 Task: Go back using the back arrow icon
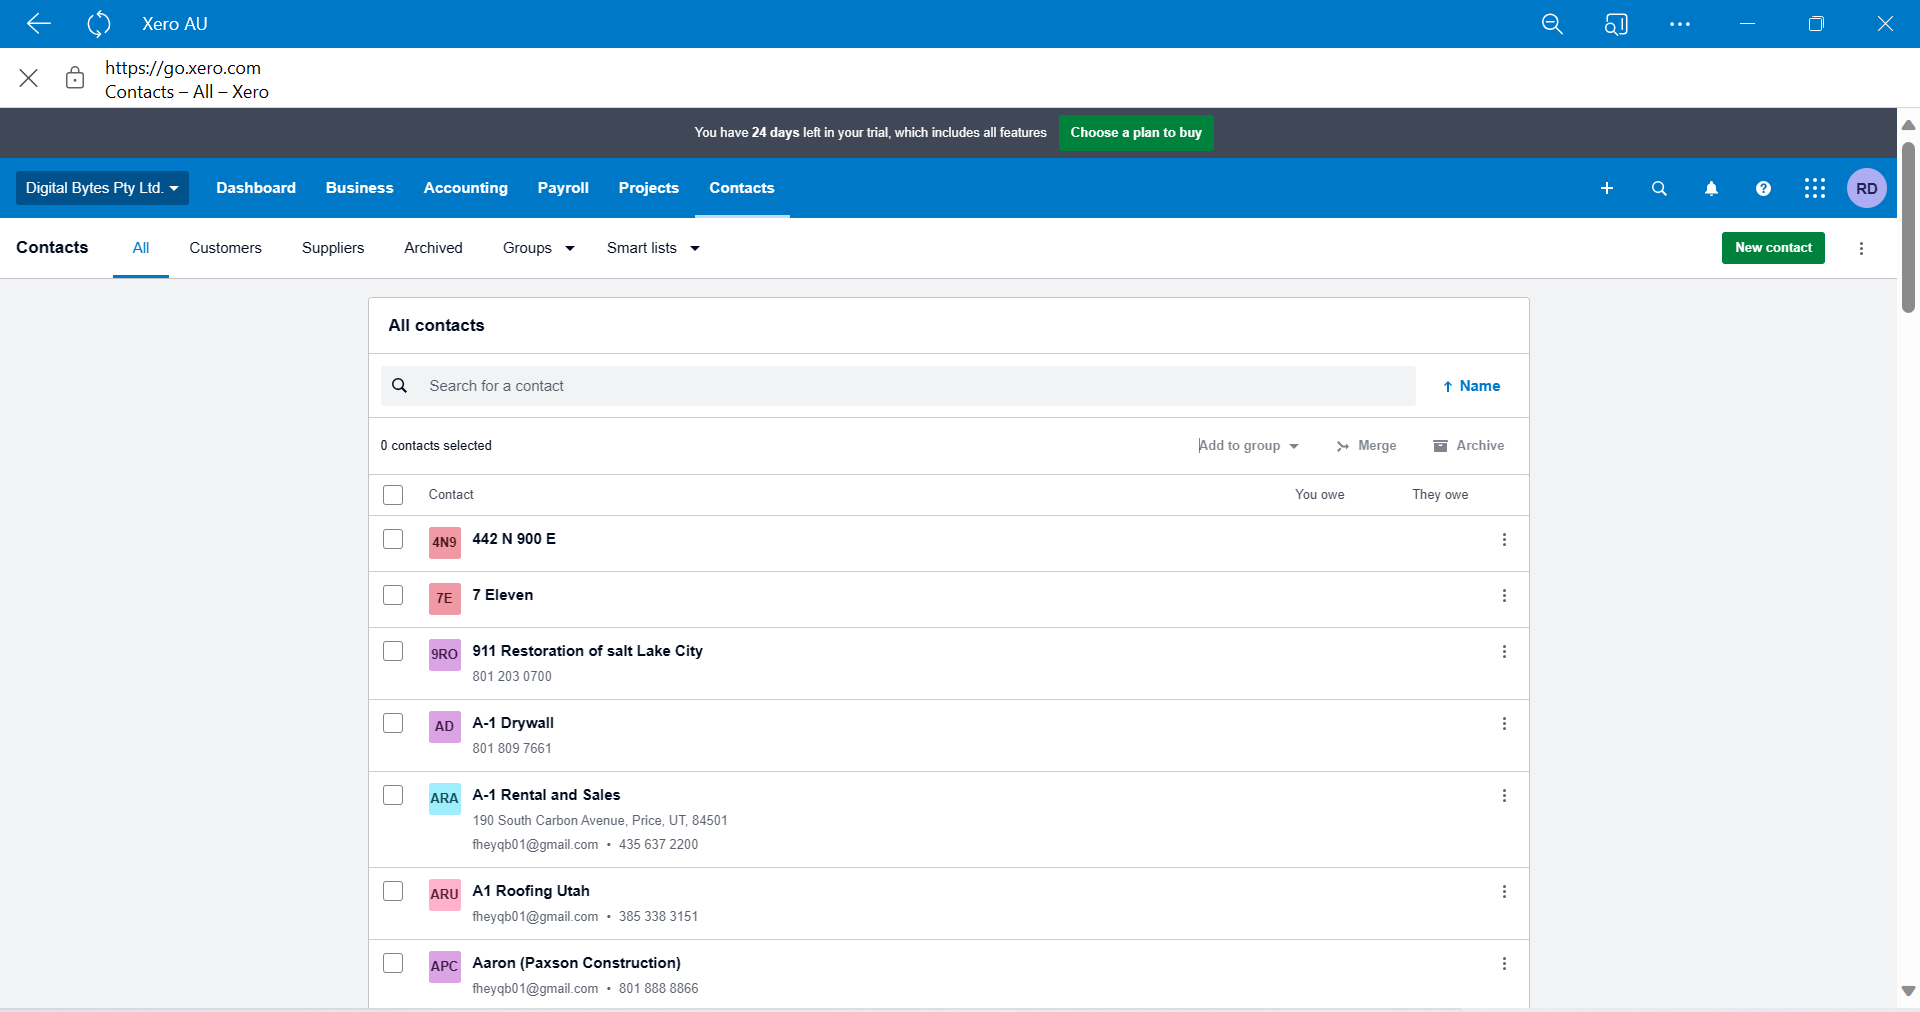coord(39,24)
